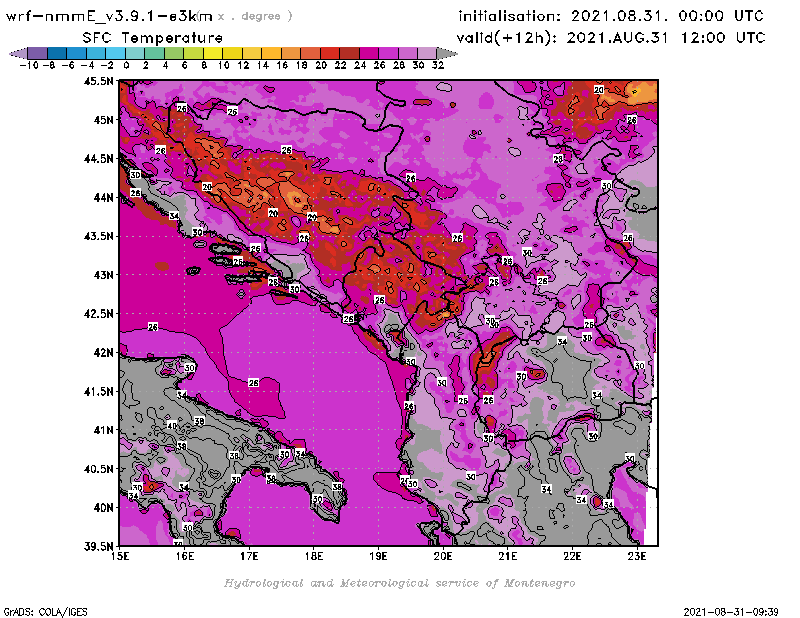Click the 43.5N latitude label
The image size is (800, 618).
(98, 236)
